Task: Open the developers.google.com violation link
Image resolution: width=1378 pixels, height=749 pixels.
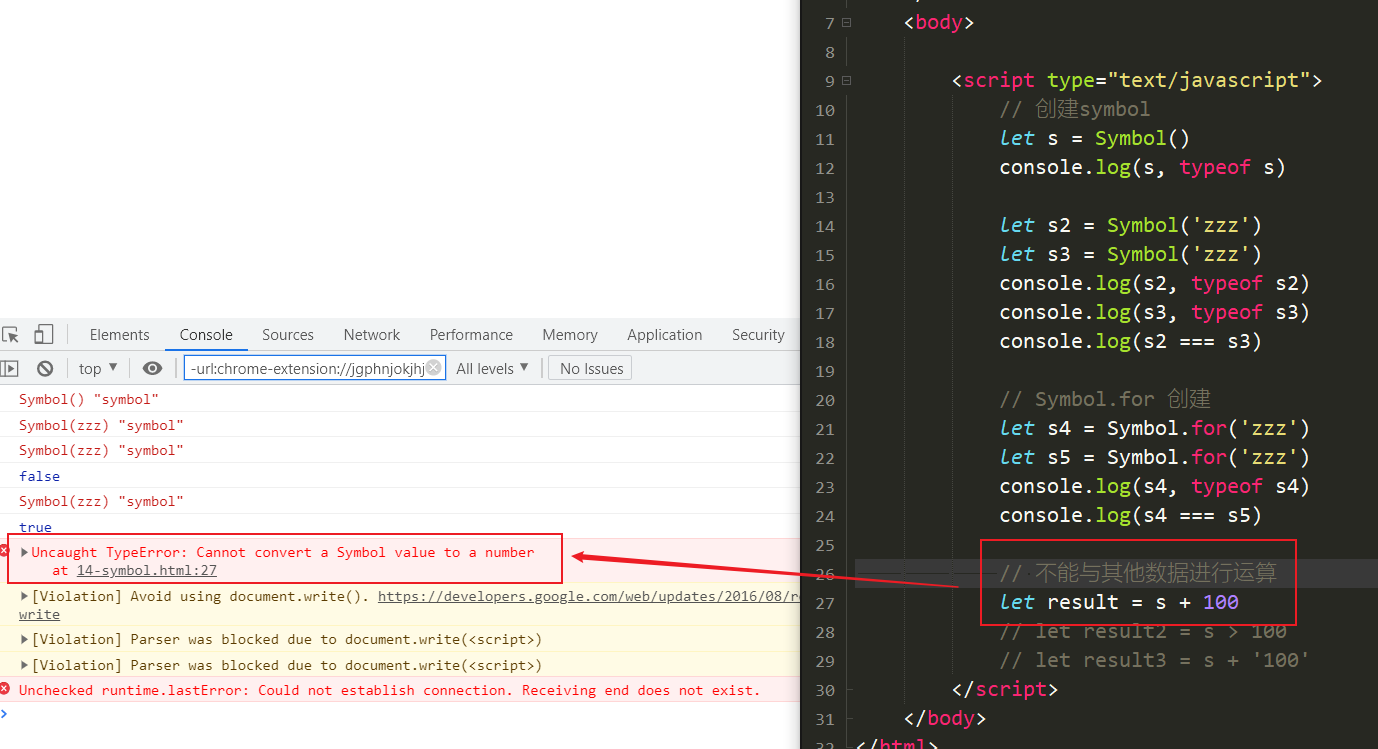Action: 589,596
